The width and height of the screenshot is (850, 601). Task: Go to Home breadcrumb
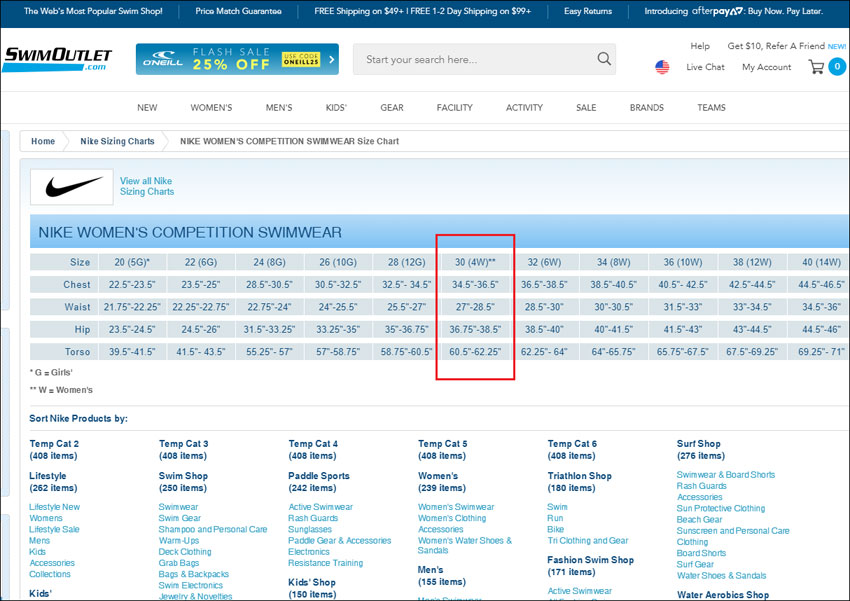tap(43, 141)
